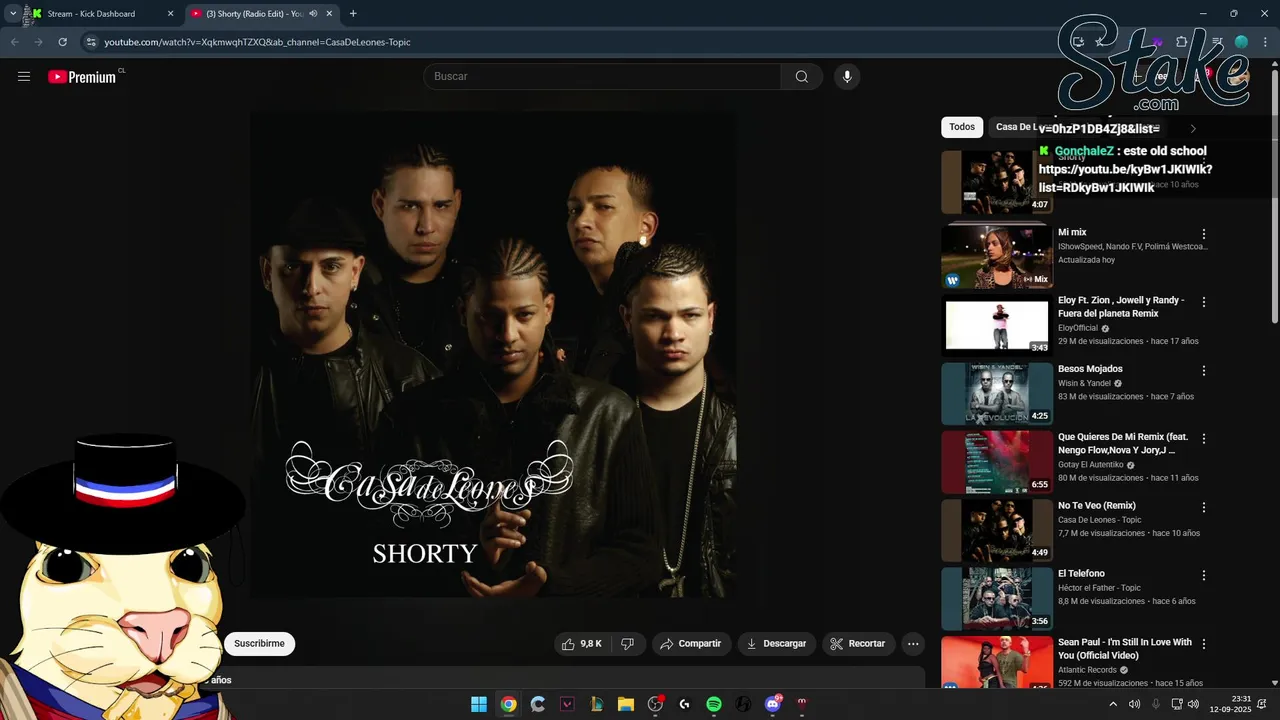Open options menu for Eloy Ft. Zion video
Screen dimensions: 1280x720
1204,302
